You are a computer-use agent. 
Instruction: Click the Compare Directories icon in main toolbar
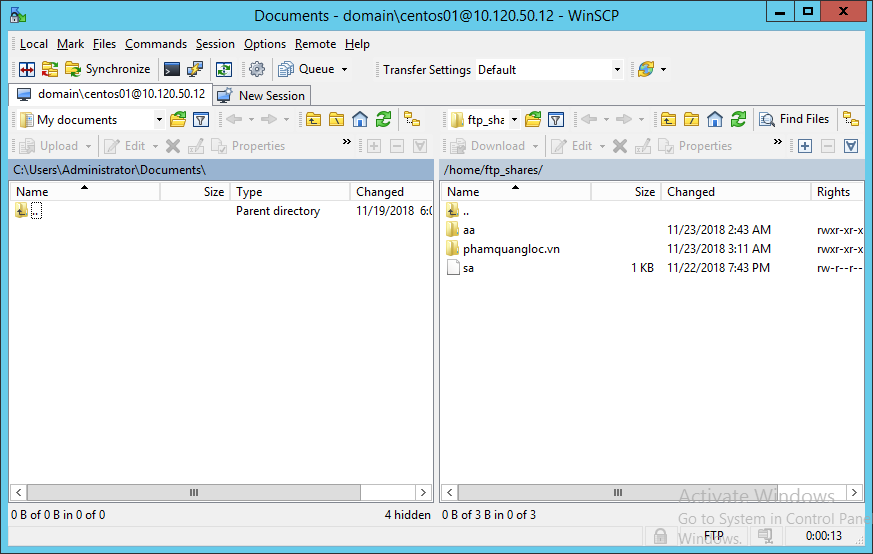pyautogui.click(x=27, y=70)
